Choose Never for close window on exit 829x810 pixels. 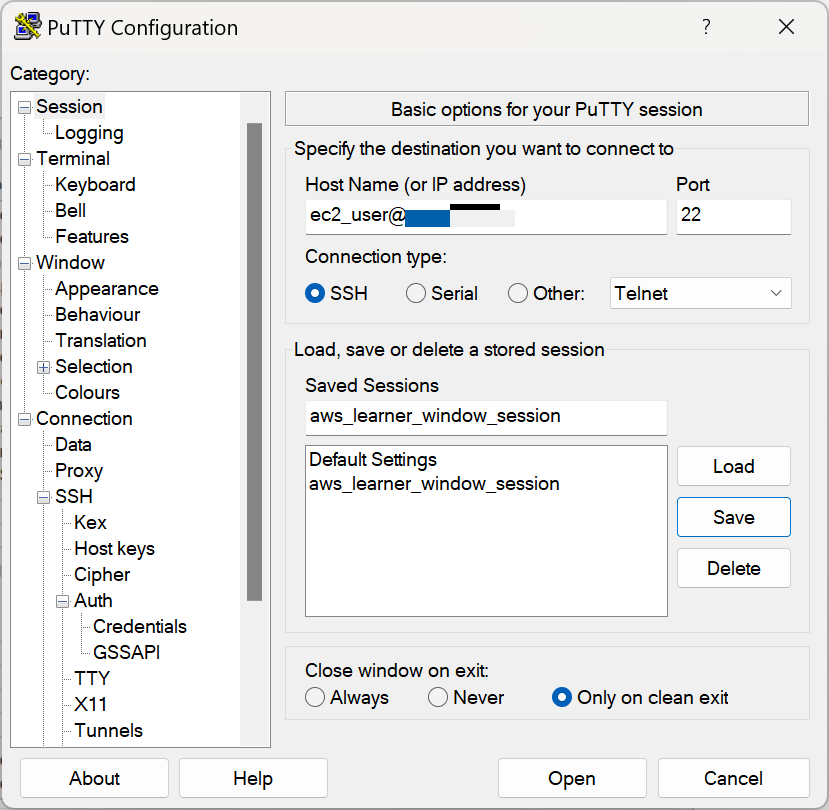[438, 697]
